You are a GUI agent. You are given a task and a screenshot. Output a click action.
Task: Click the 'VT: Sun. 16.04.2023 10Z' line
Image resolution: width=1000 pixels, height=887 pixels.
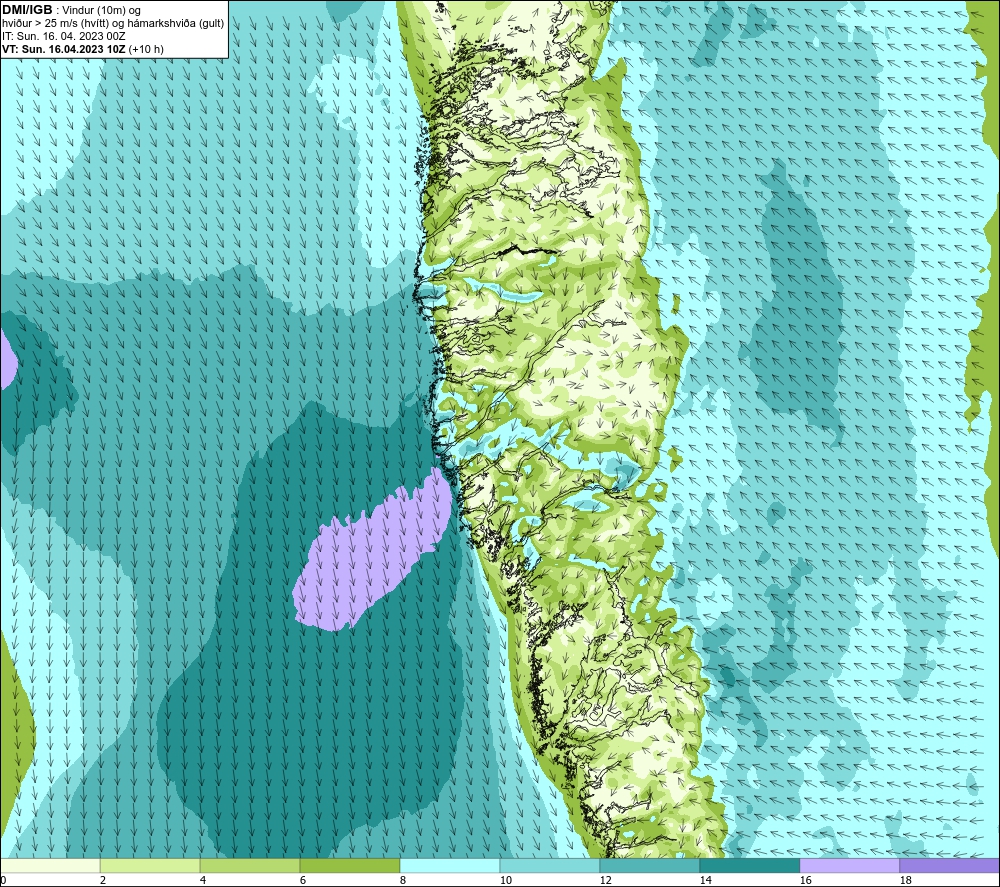point(64,49)
